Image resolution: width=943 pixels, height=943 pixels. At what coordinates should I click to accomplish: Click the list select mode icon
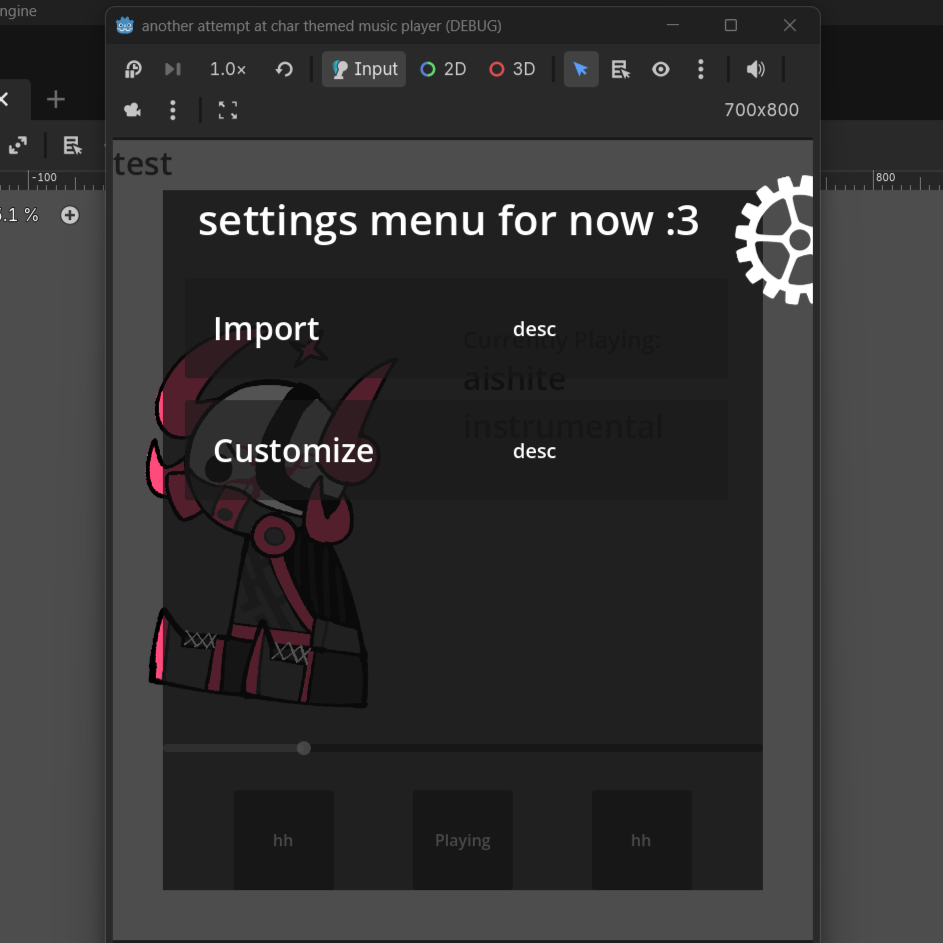(621, 69)
